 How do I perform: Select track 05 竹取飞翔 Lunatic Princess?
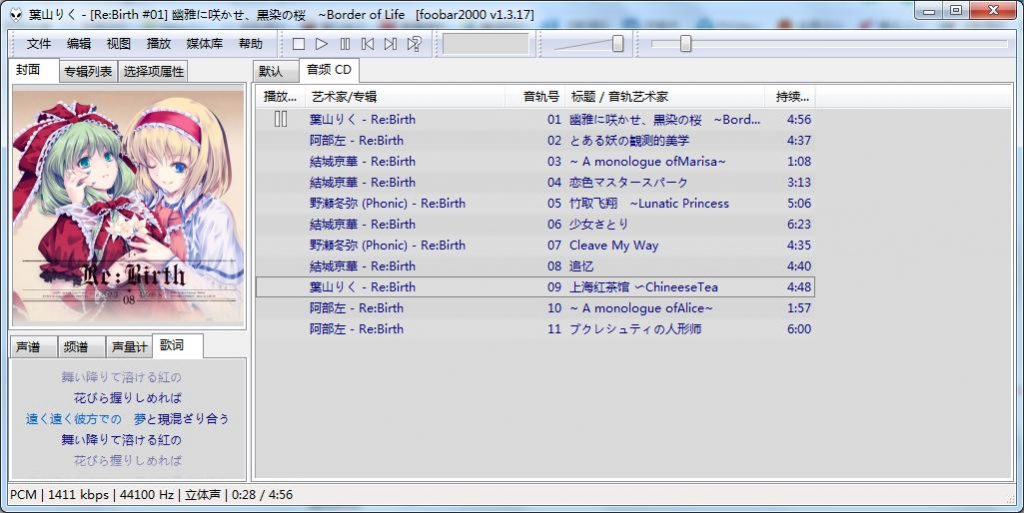535,203
